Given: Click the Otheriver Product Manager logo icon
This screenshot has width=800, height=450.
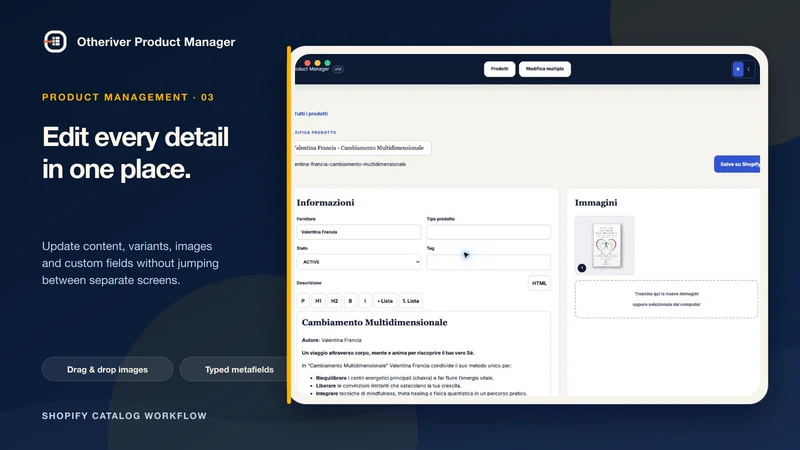Looking at the screenshot, I should (x=55, y=42).
